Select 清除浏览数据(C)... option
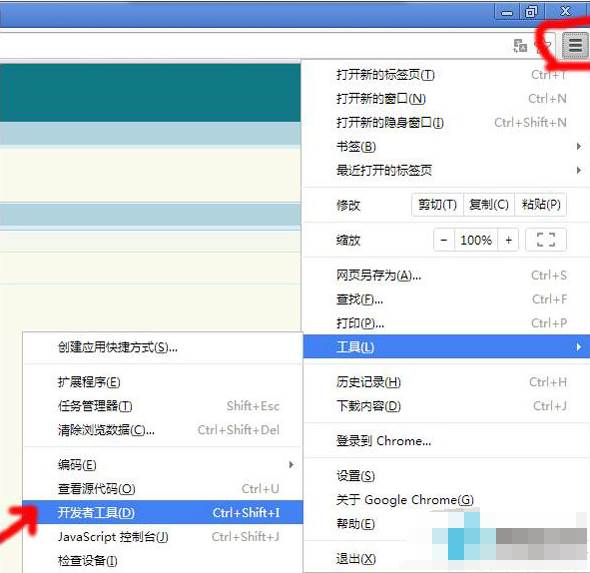 (163, 430)
